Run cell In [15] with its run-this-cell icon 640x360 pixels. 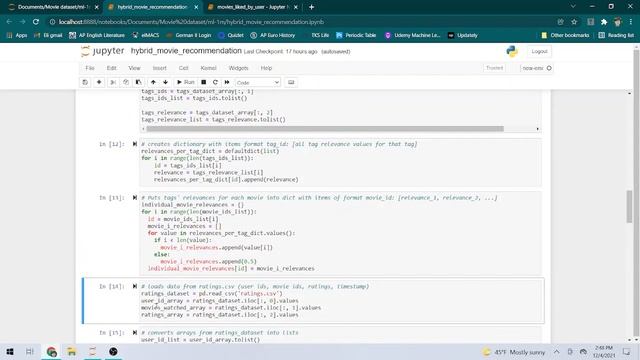135,333
